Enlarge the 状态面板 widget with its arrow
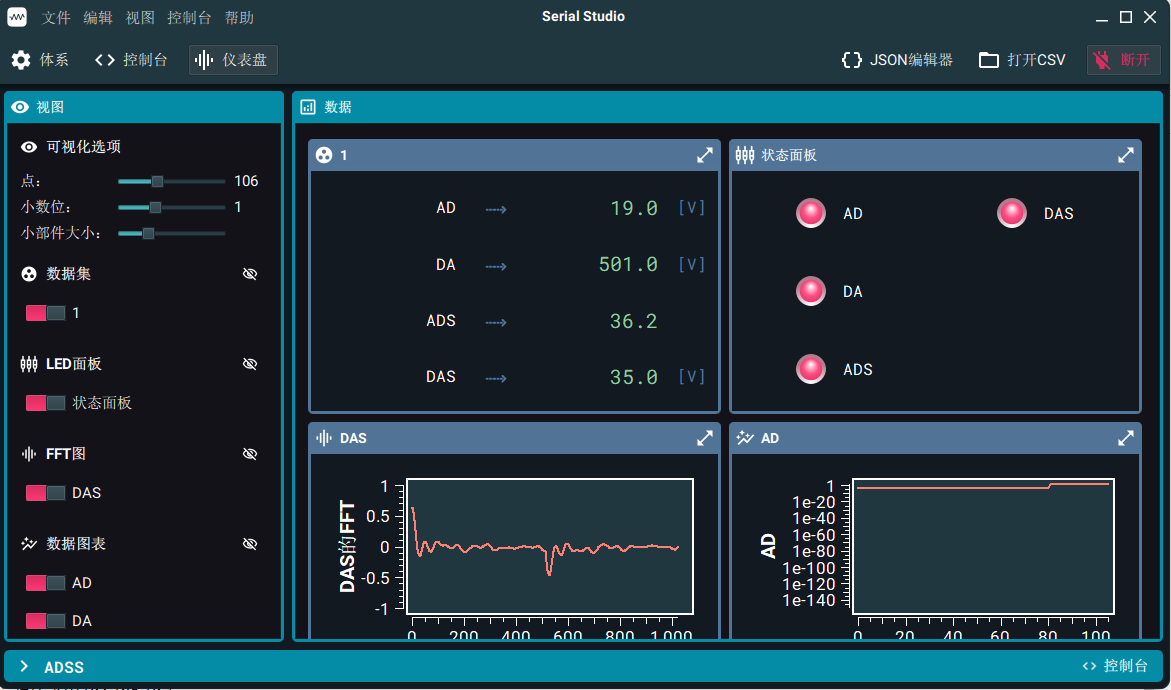The height and width of the screenshot is (690, 1171). point(1125,155)
